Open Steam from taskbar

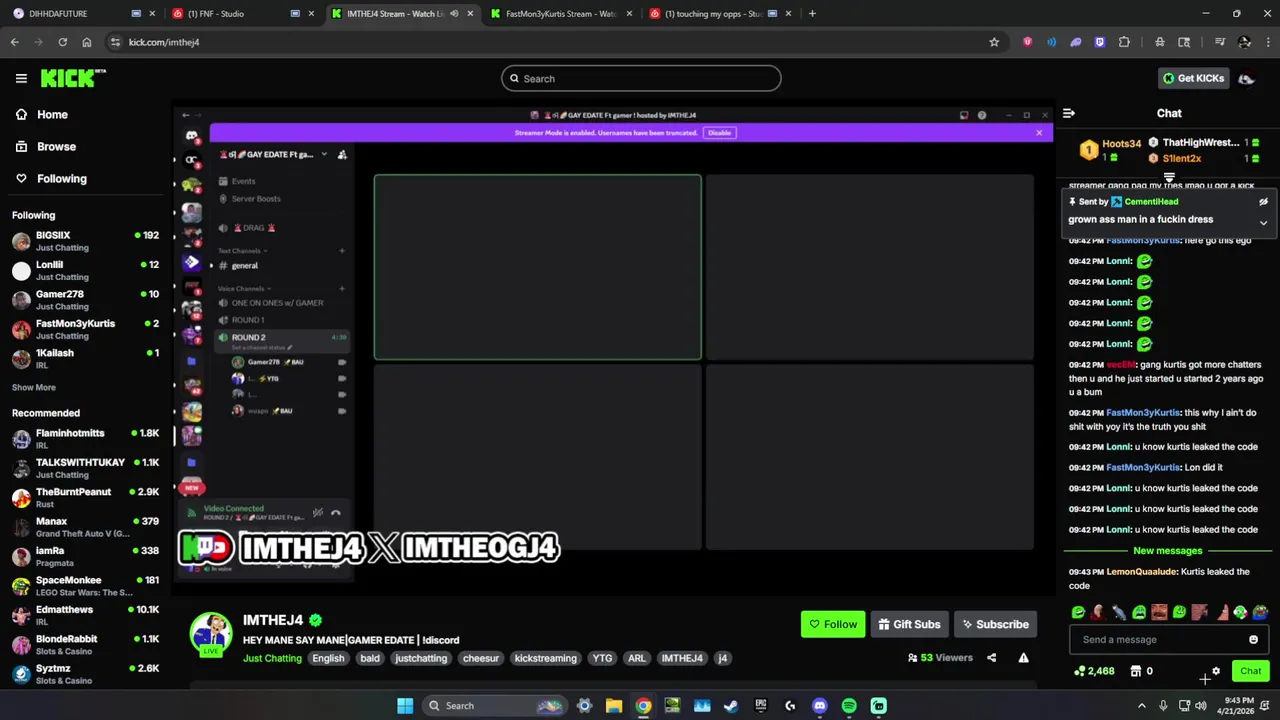point(731,706)
